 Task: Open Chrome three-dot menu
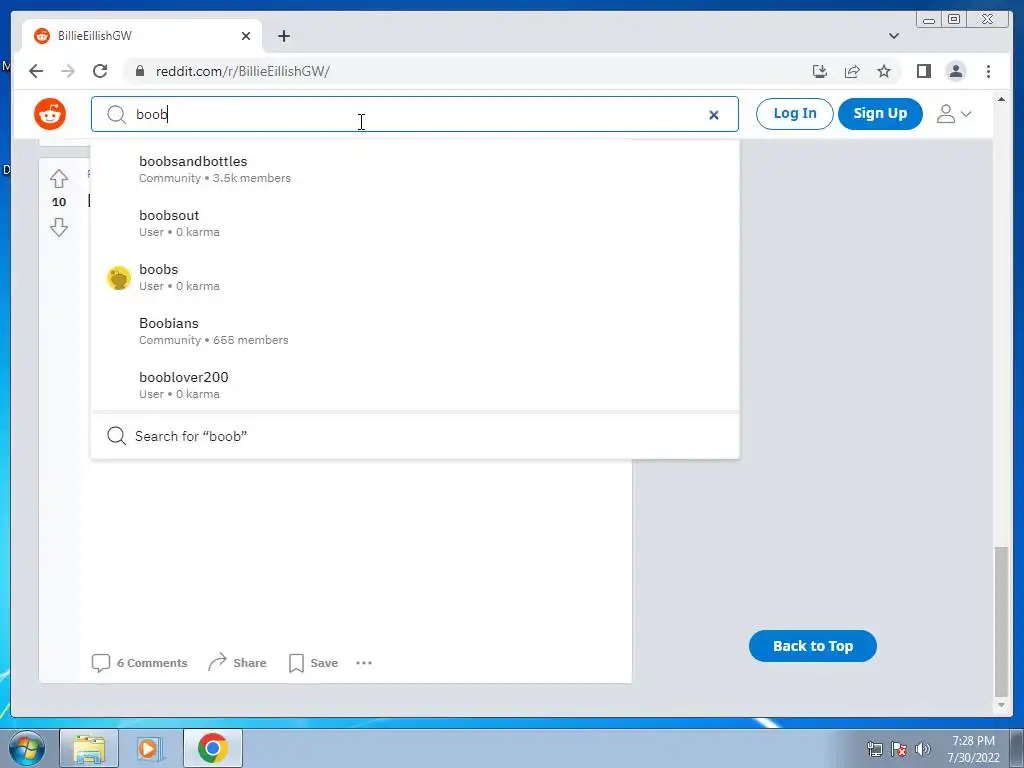pos(988,71)
